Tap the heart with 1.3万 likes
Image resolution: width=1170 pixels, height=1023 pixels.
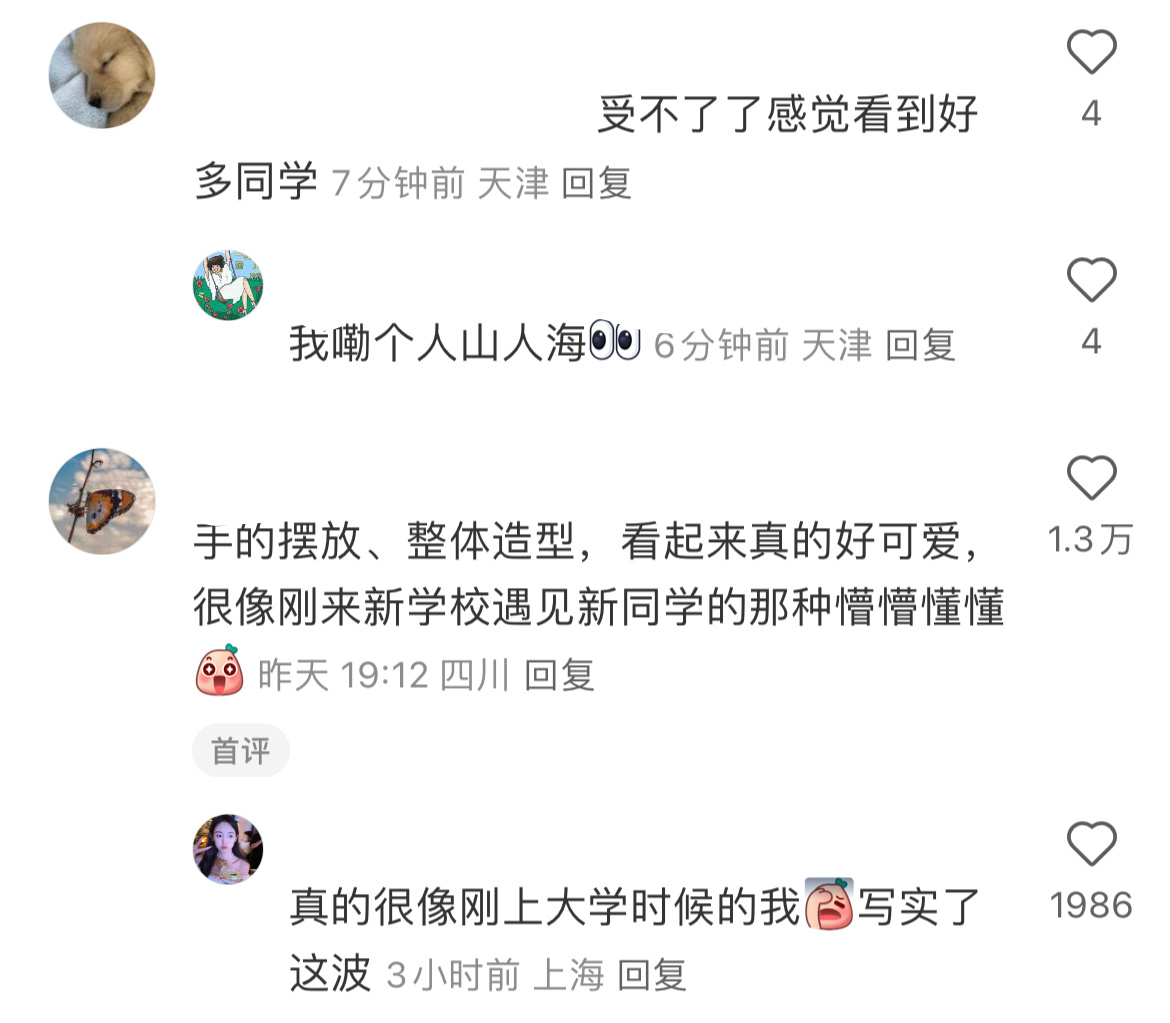[x=1091, y=477]
